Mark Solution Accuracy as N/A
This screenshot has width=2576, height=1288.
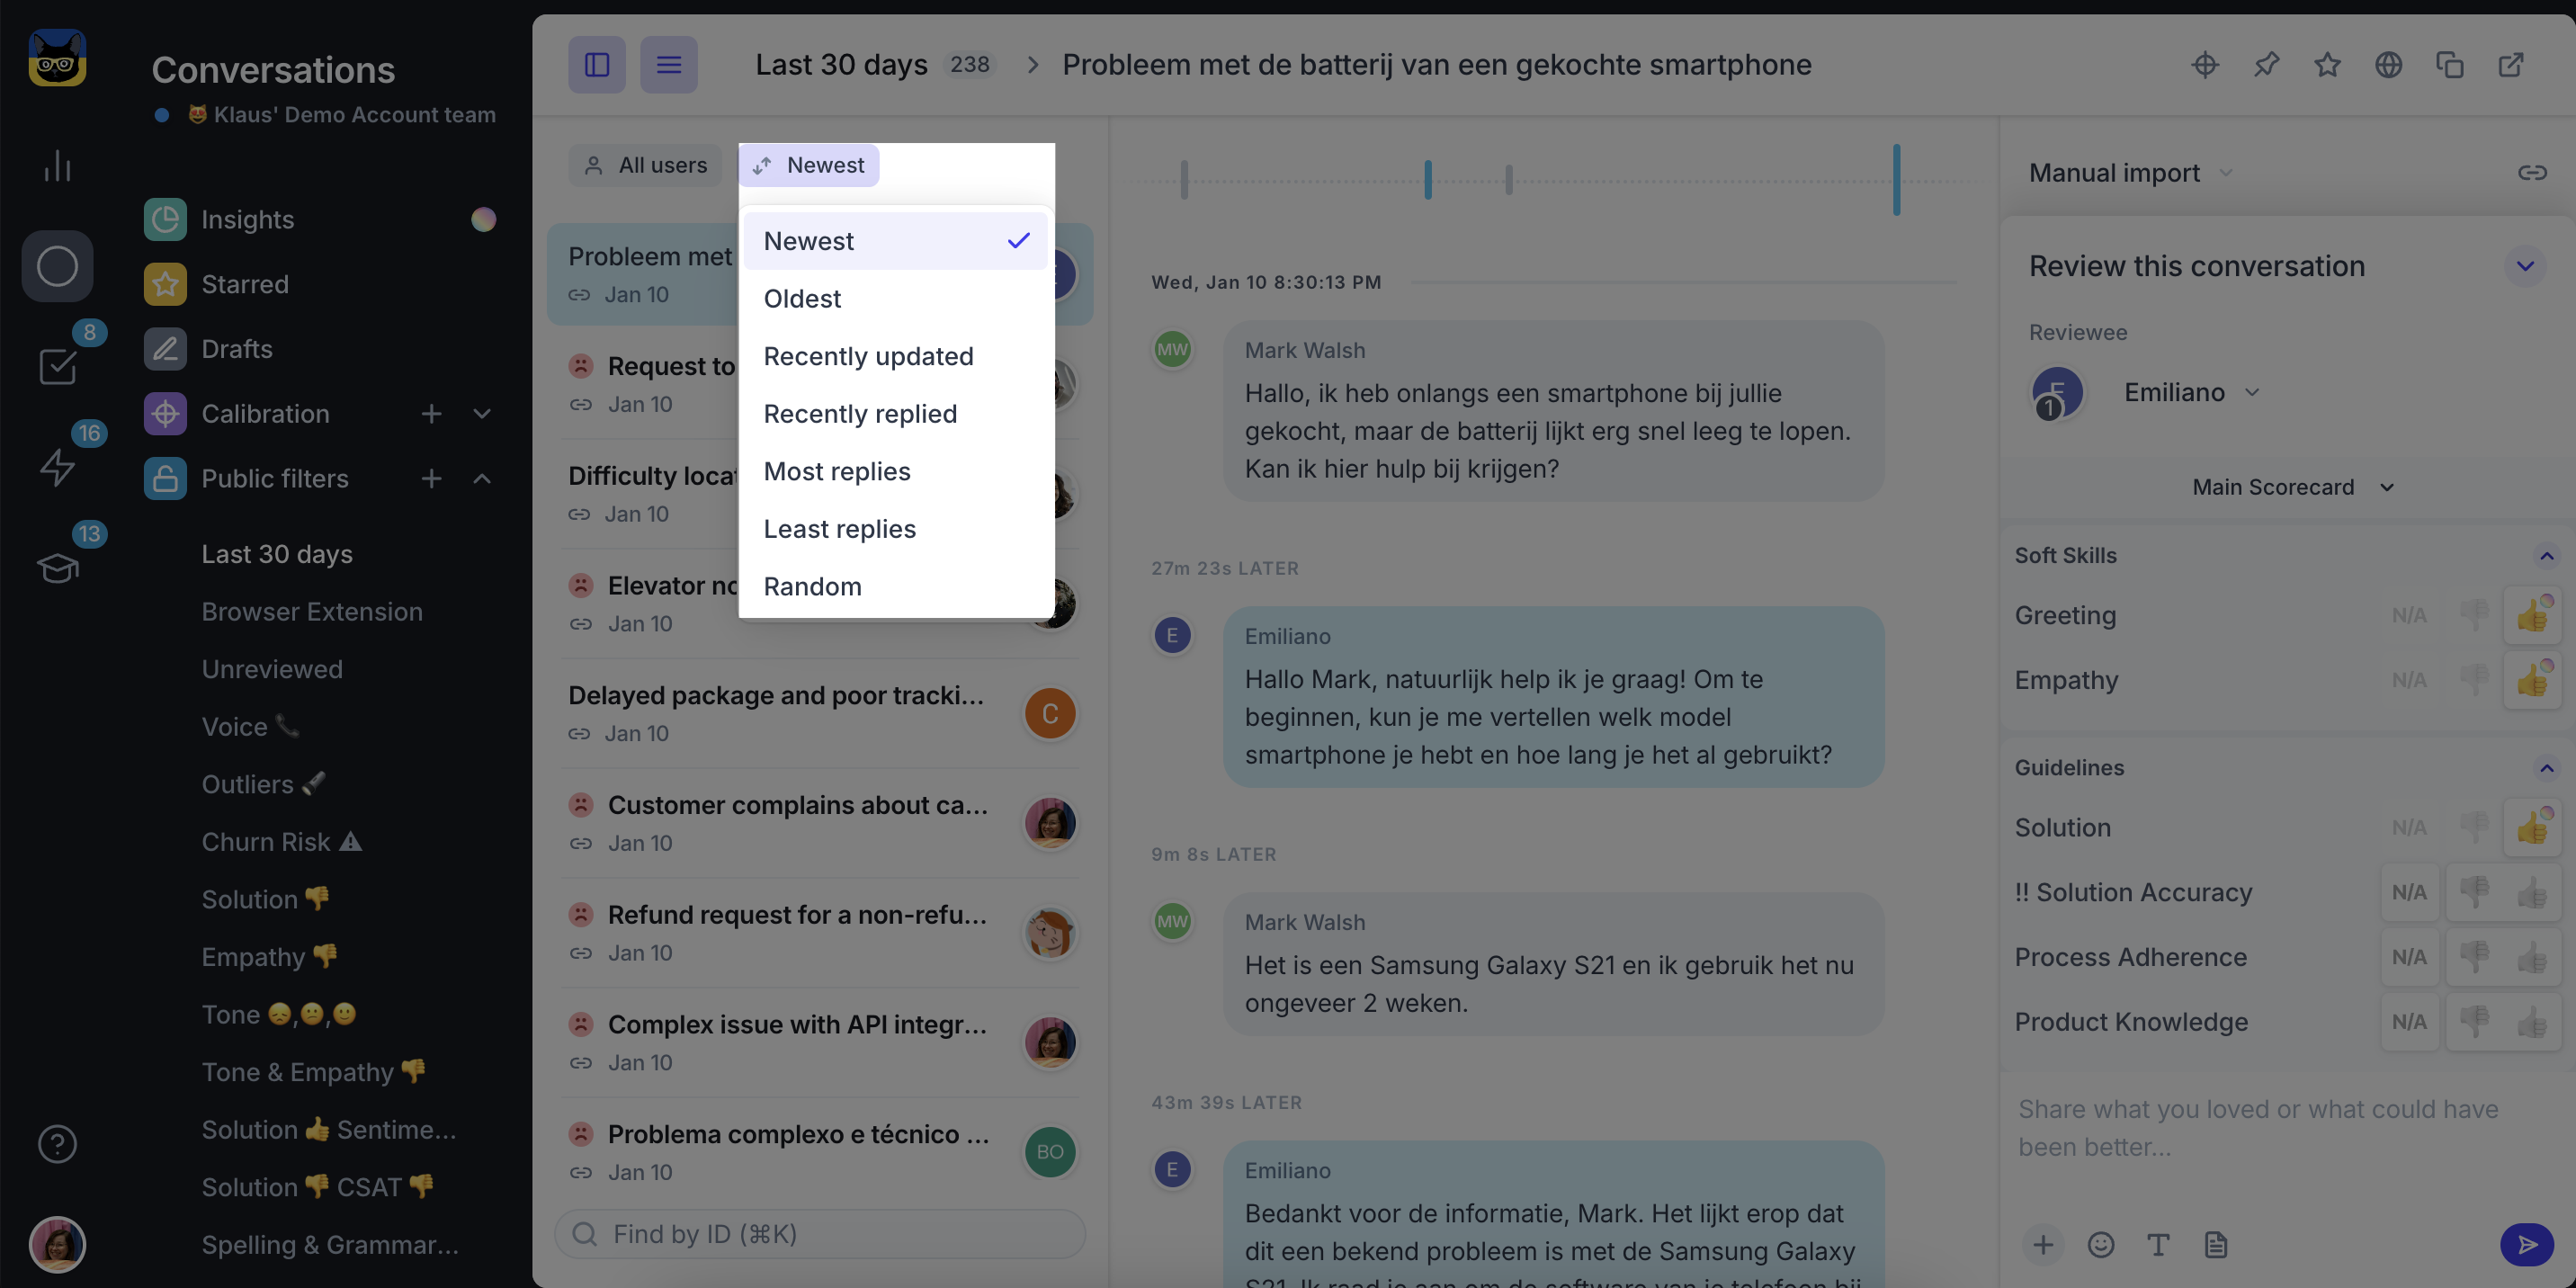point(2408,892)
